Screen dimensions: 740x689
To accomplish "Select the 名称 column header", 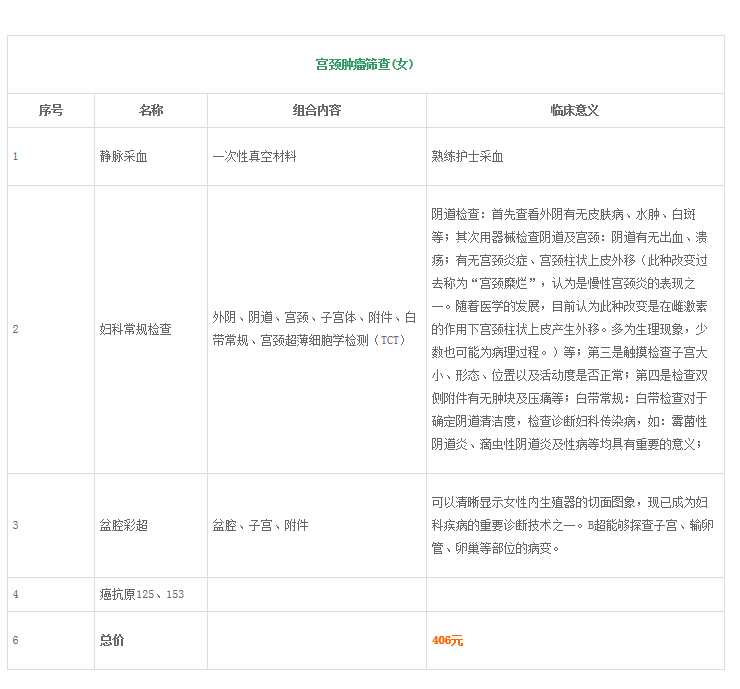I will (151, 110).
